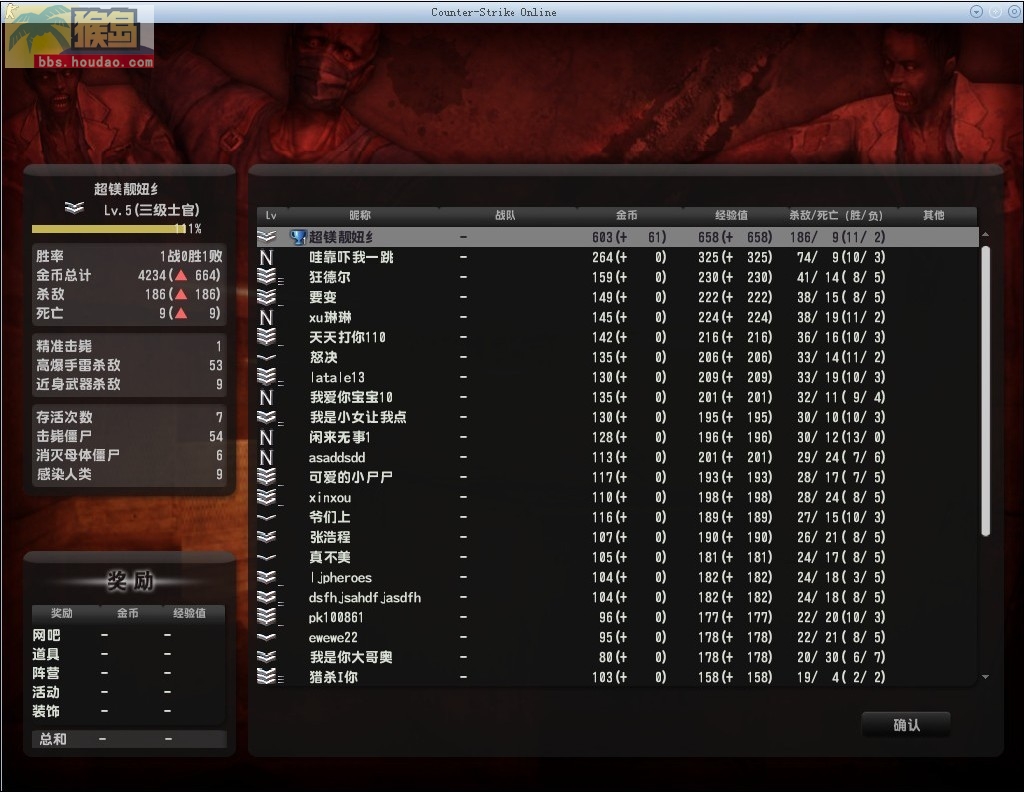This screenshot has width=1024, height=792.
Task: Click the player name ewewe22
Action: pos(333,637)
